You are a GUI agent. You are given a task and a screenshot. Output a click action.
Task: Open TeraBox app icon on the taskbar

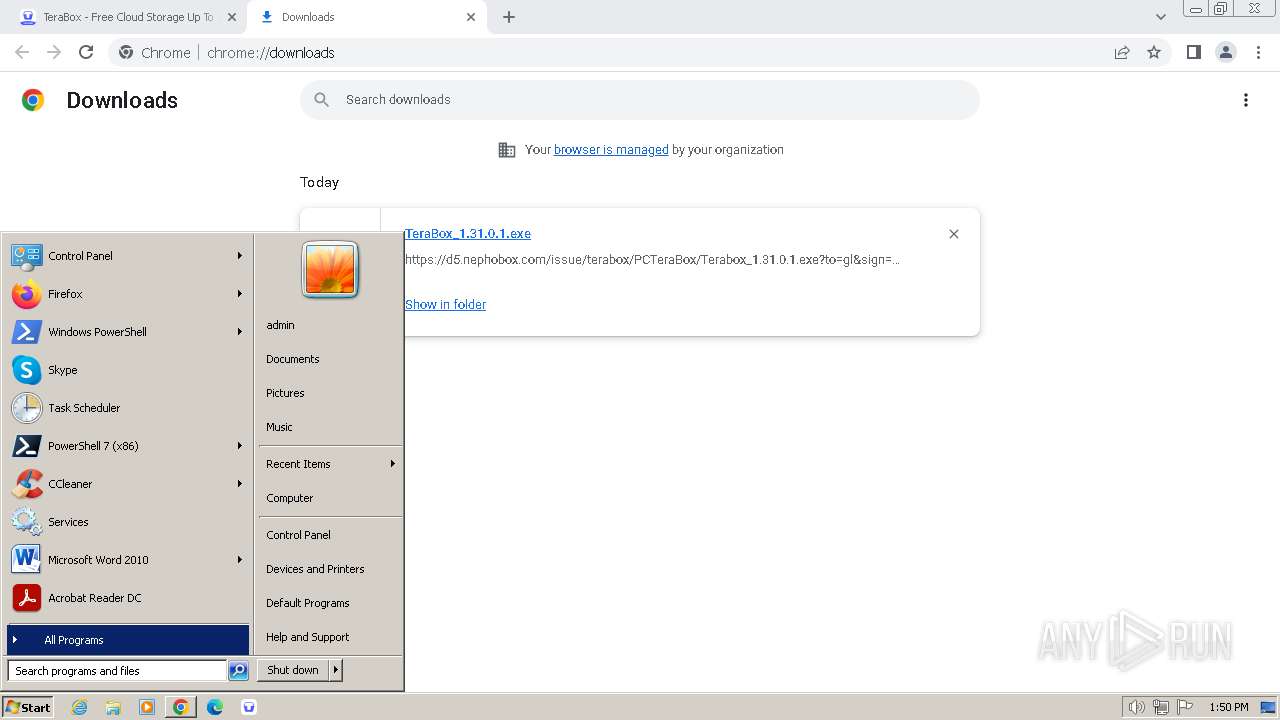[x=249, y=707]
